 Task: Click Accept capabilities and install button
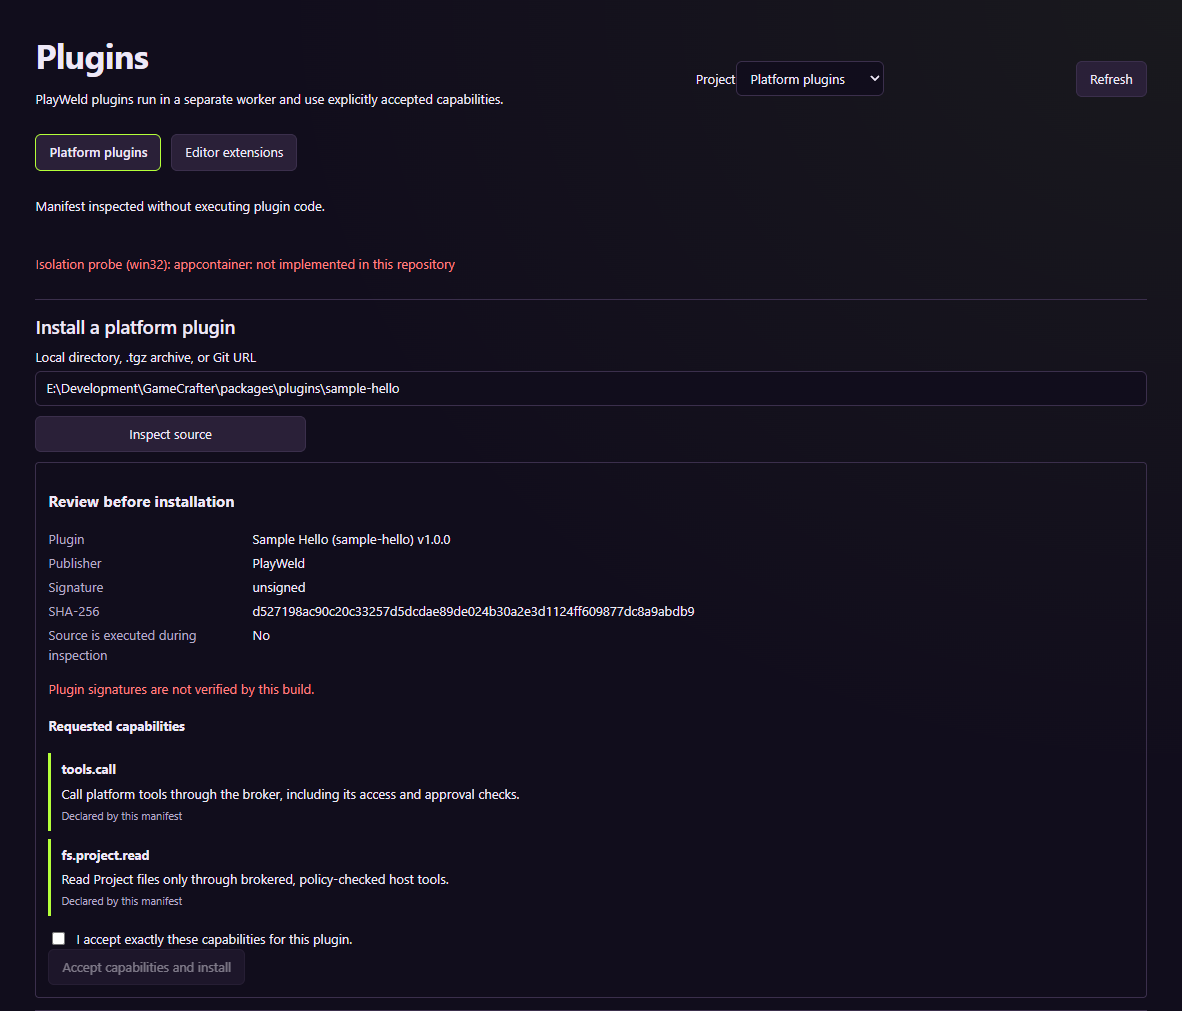[146, 967]
